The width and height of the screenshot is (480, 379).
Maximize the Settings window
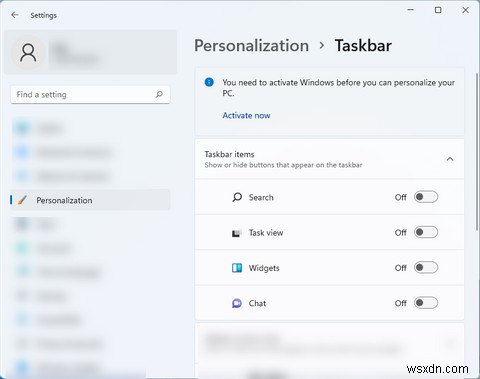coord(438,10)
